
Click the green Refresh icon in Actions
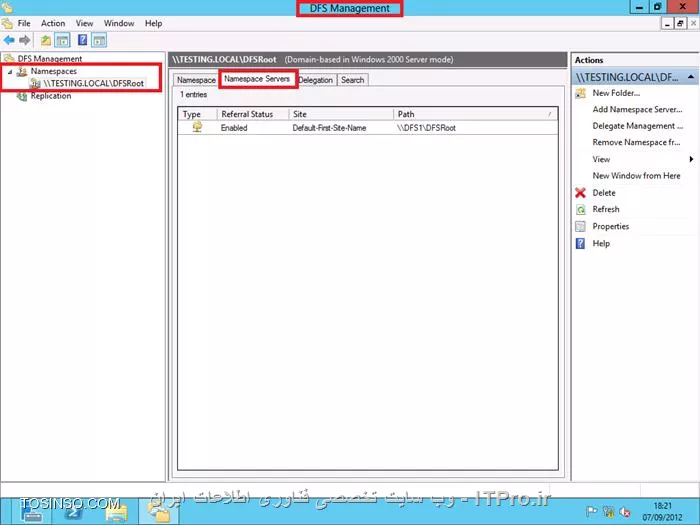(x=580, y=209)
